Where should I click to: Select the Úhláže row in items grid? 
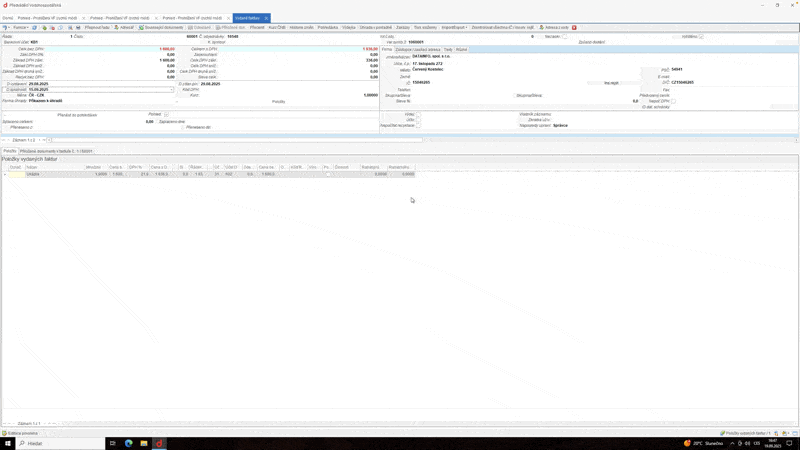click(x=33, y=174)
